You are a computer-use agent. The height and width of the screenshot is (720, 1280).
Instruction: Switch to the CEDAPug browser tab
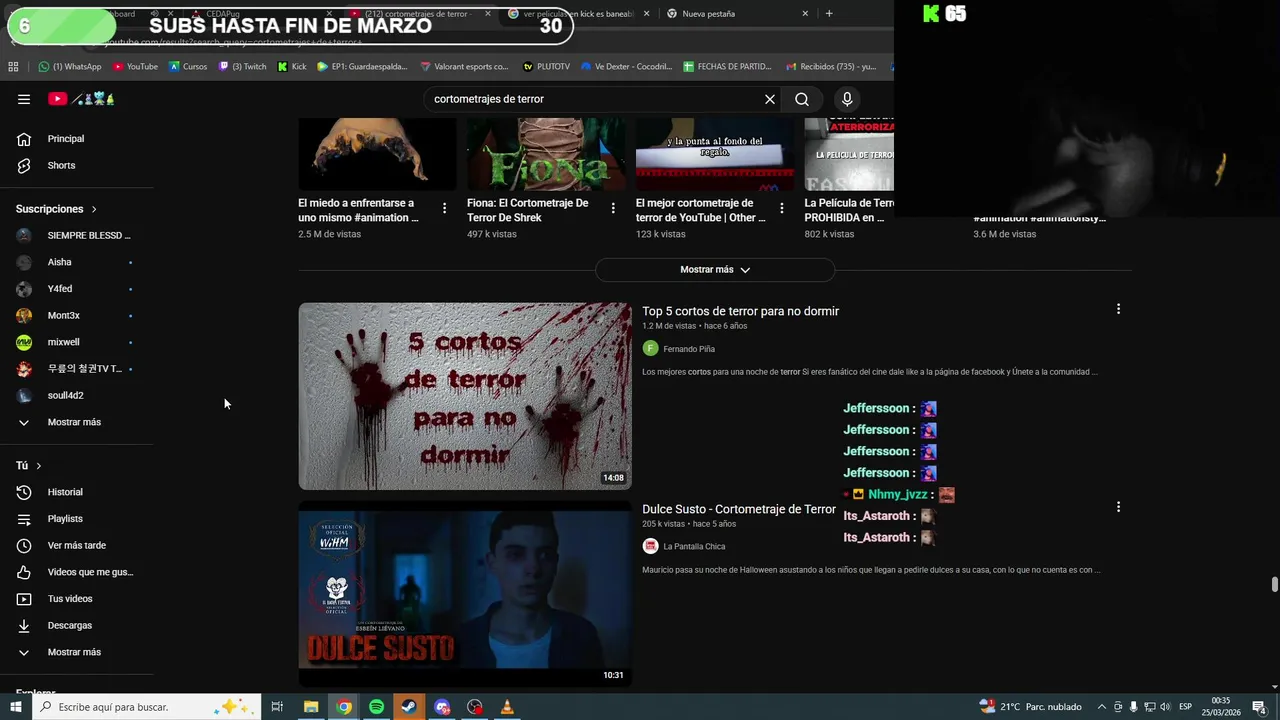[x=262, y=14]
